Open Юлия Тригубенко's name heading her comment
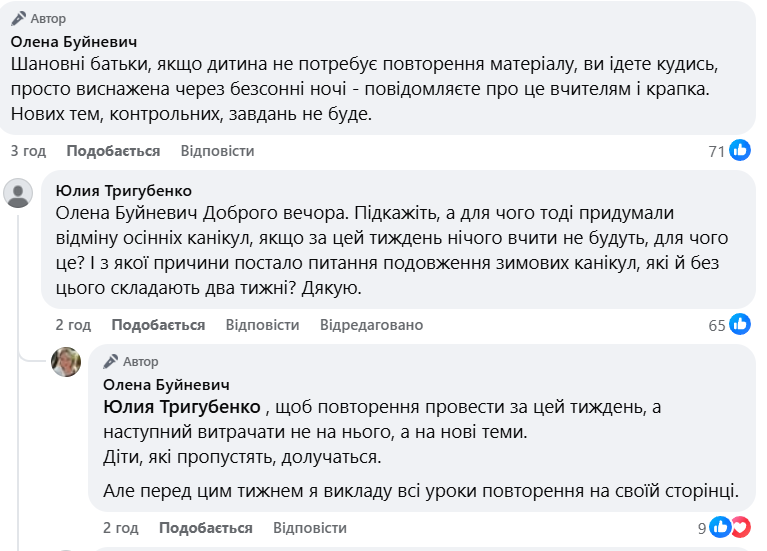This screenshot has height=551, width=767. click(123, 191)
